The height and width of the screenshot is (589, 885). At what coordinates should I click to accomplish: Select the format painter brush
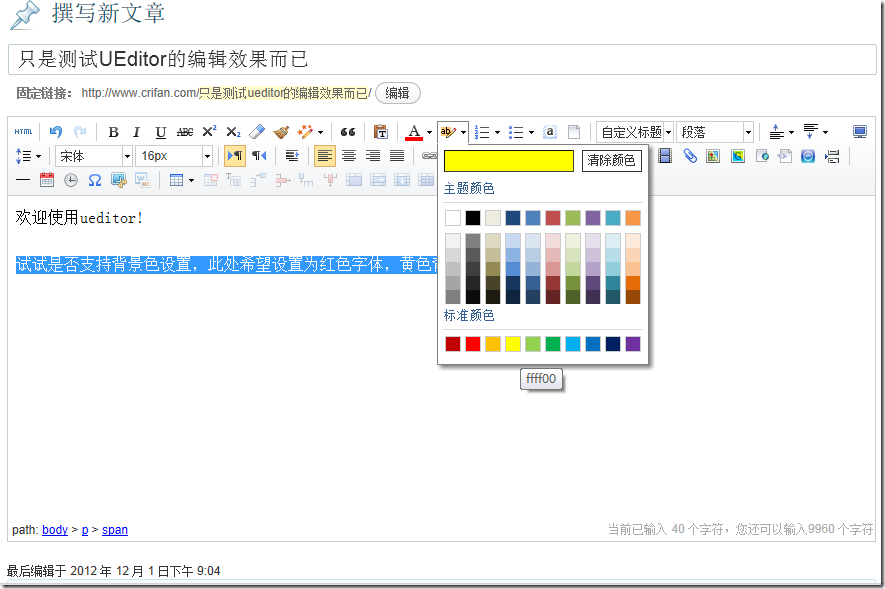pyautogui.click(x=281, y=132)
